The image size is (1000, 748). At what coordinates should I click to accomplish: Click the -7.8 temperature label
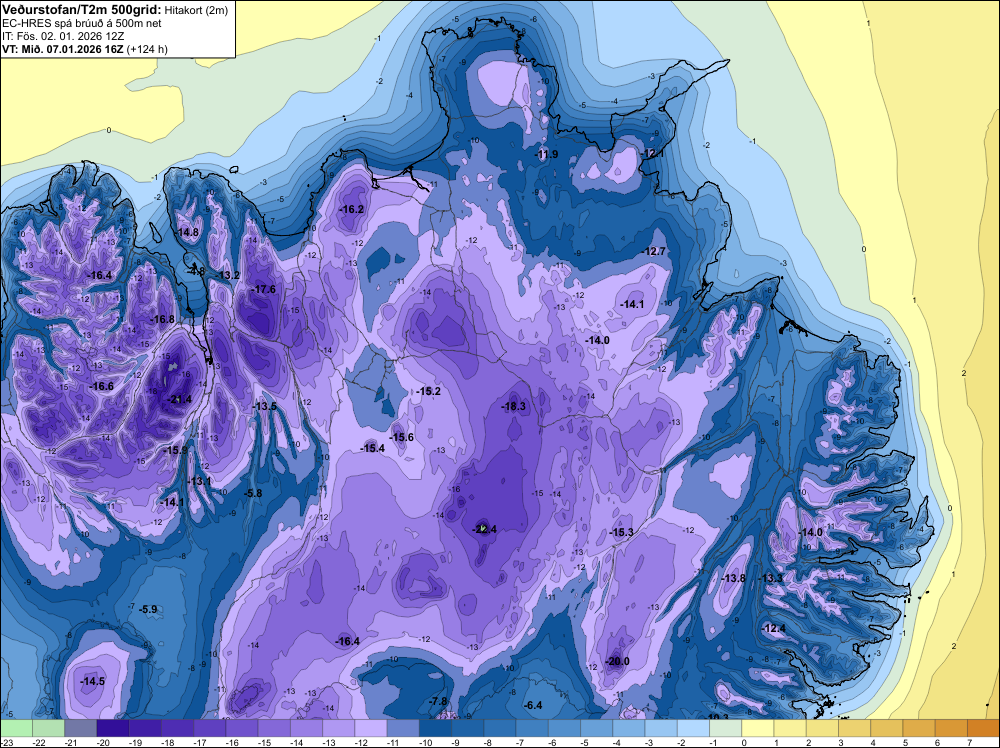(x=439, y=701)
